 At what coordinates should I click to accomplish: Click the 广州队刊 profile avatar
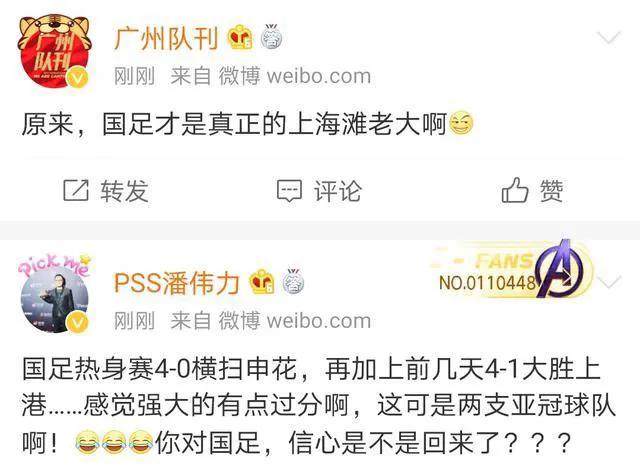point(54,50)
